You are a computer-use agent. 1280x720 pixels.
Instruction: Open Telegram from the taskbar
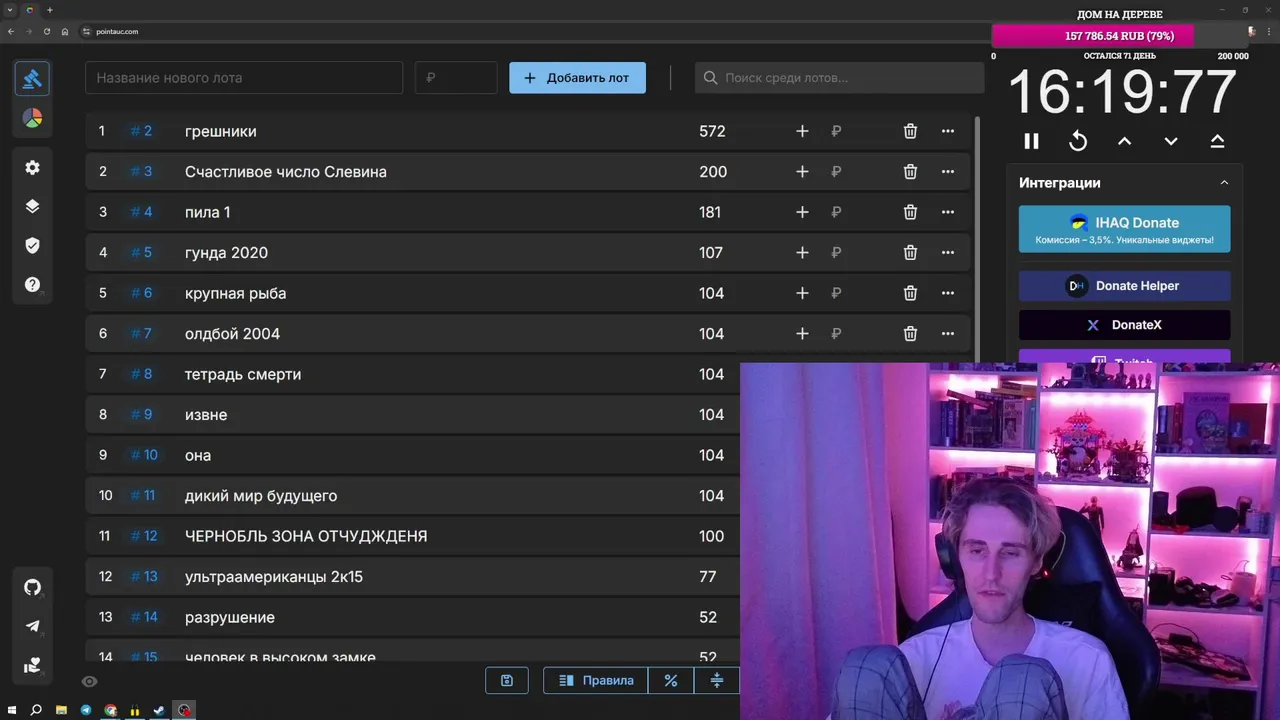pyautogui.click(x=85, y=710)
